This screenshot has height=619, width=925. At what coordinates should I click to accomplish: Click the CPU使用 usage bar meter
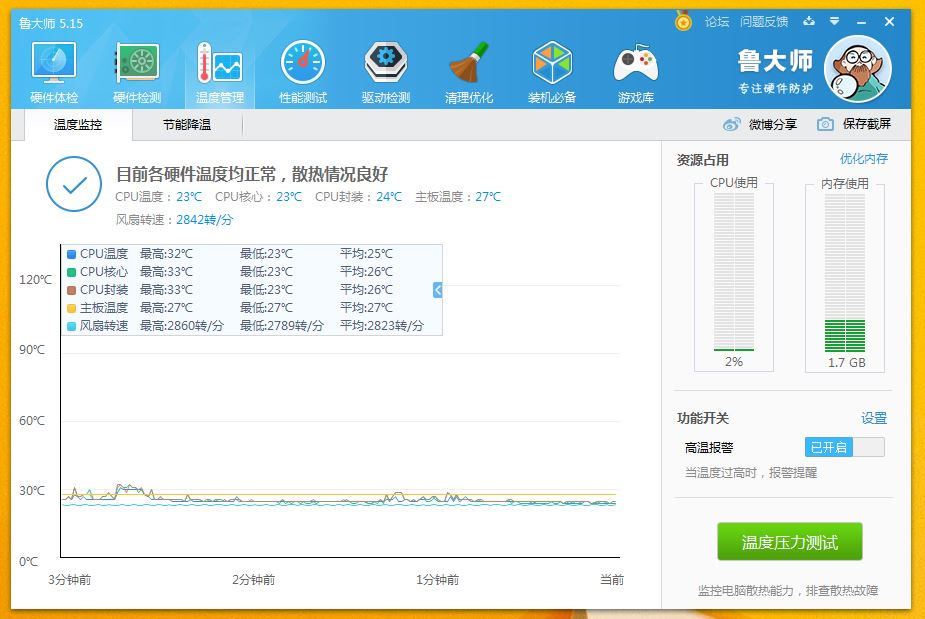coord(734,272)
